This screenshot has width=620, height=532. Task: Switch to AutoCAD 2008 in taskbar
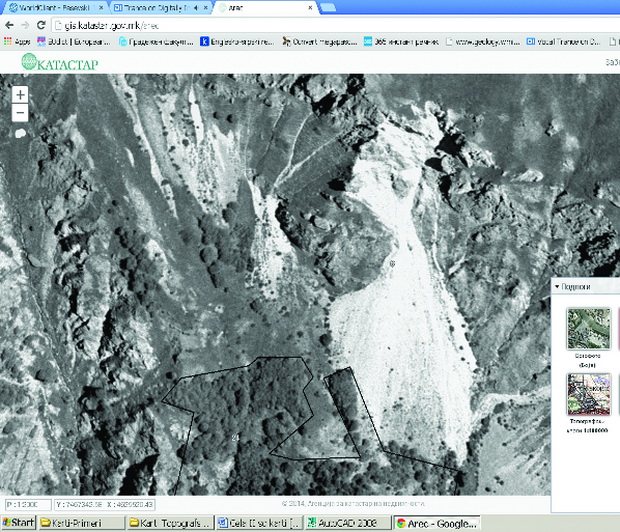pos(348,523)
